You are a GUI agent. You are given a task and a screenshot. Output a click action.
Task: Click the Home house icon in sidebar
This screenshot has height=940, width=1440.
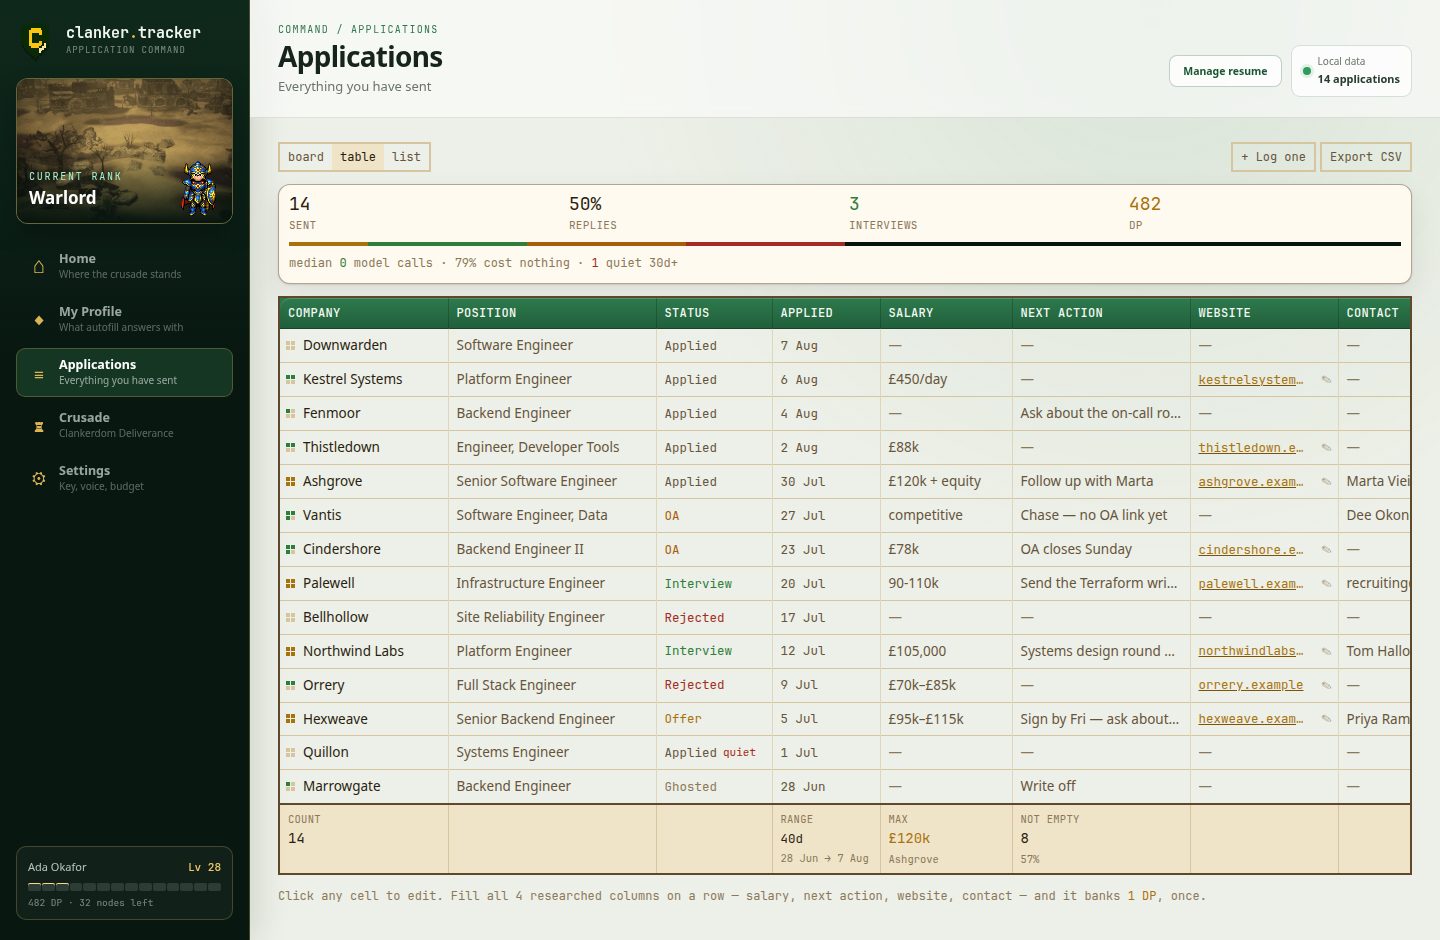point(39,266)
